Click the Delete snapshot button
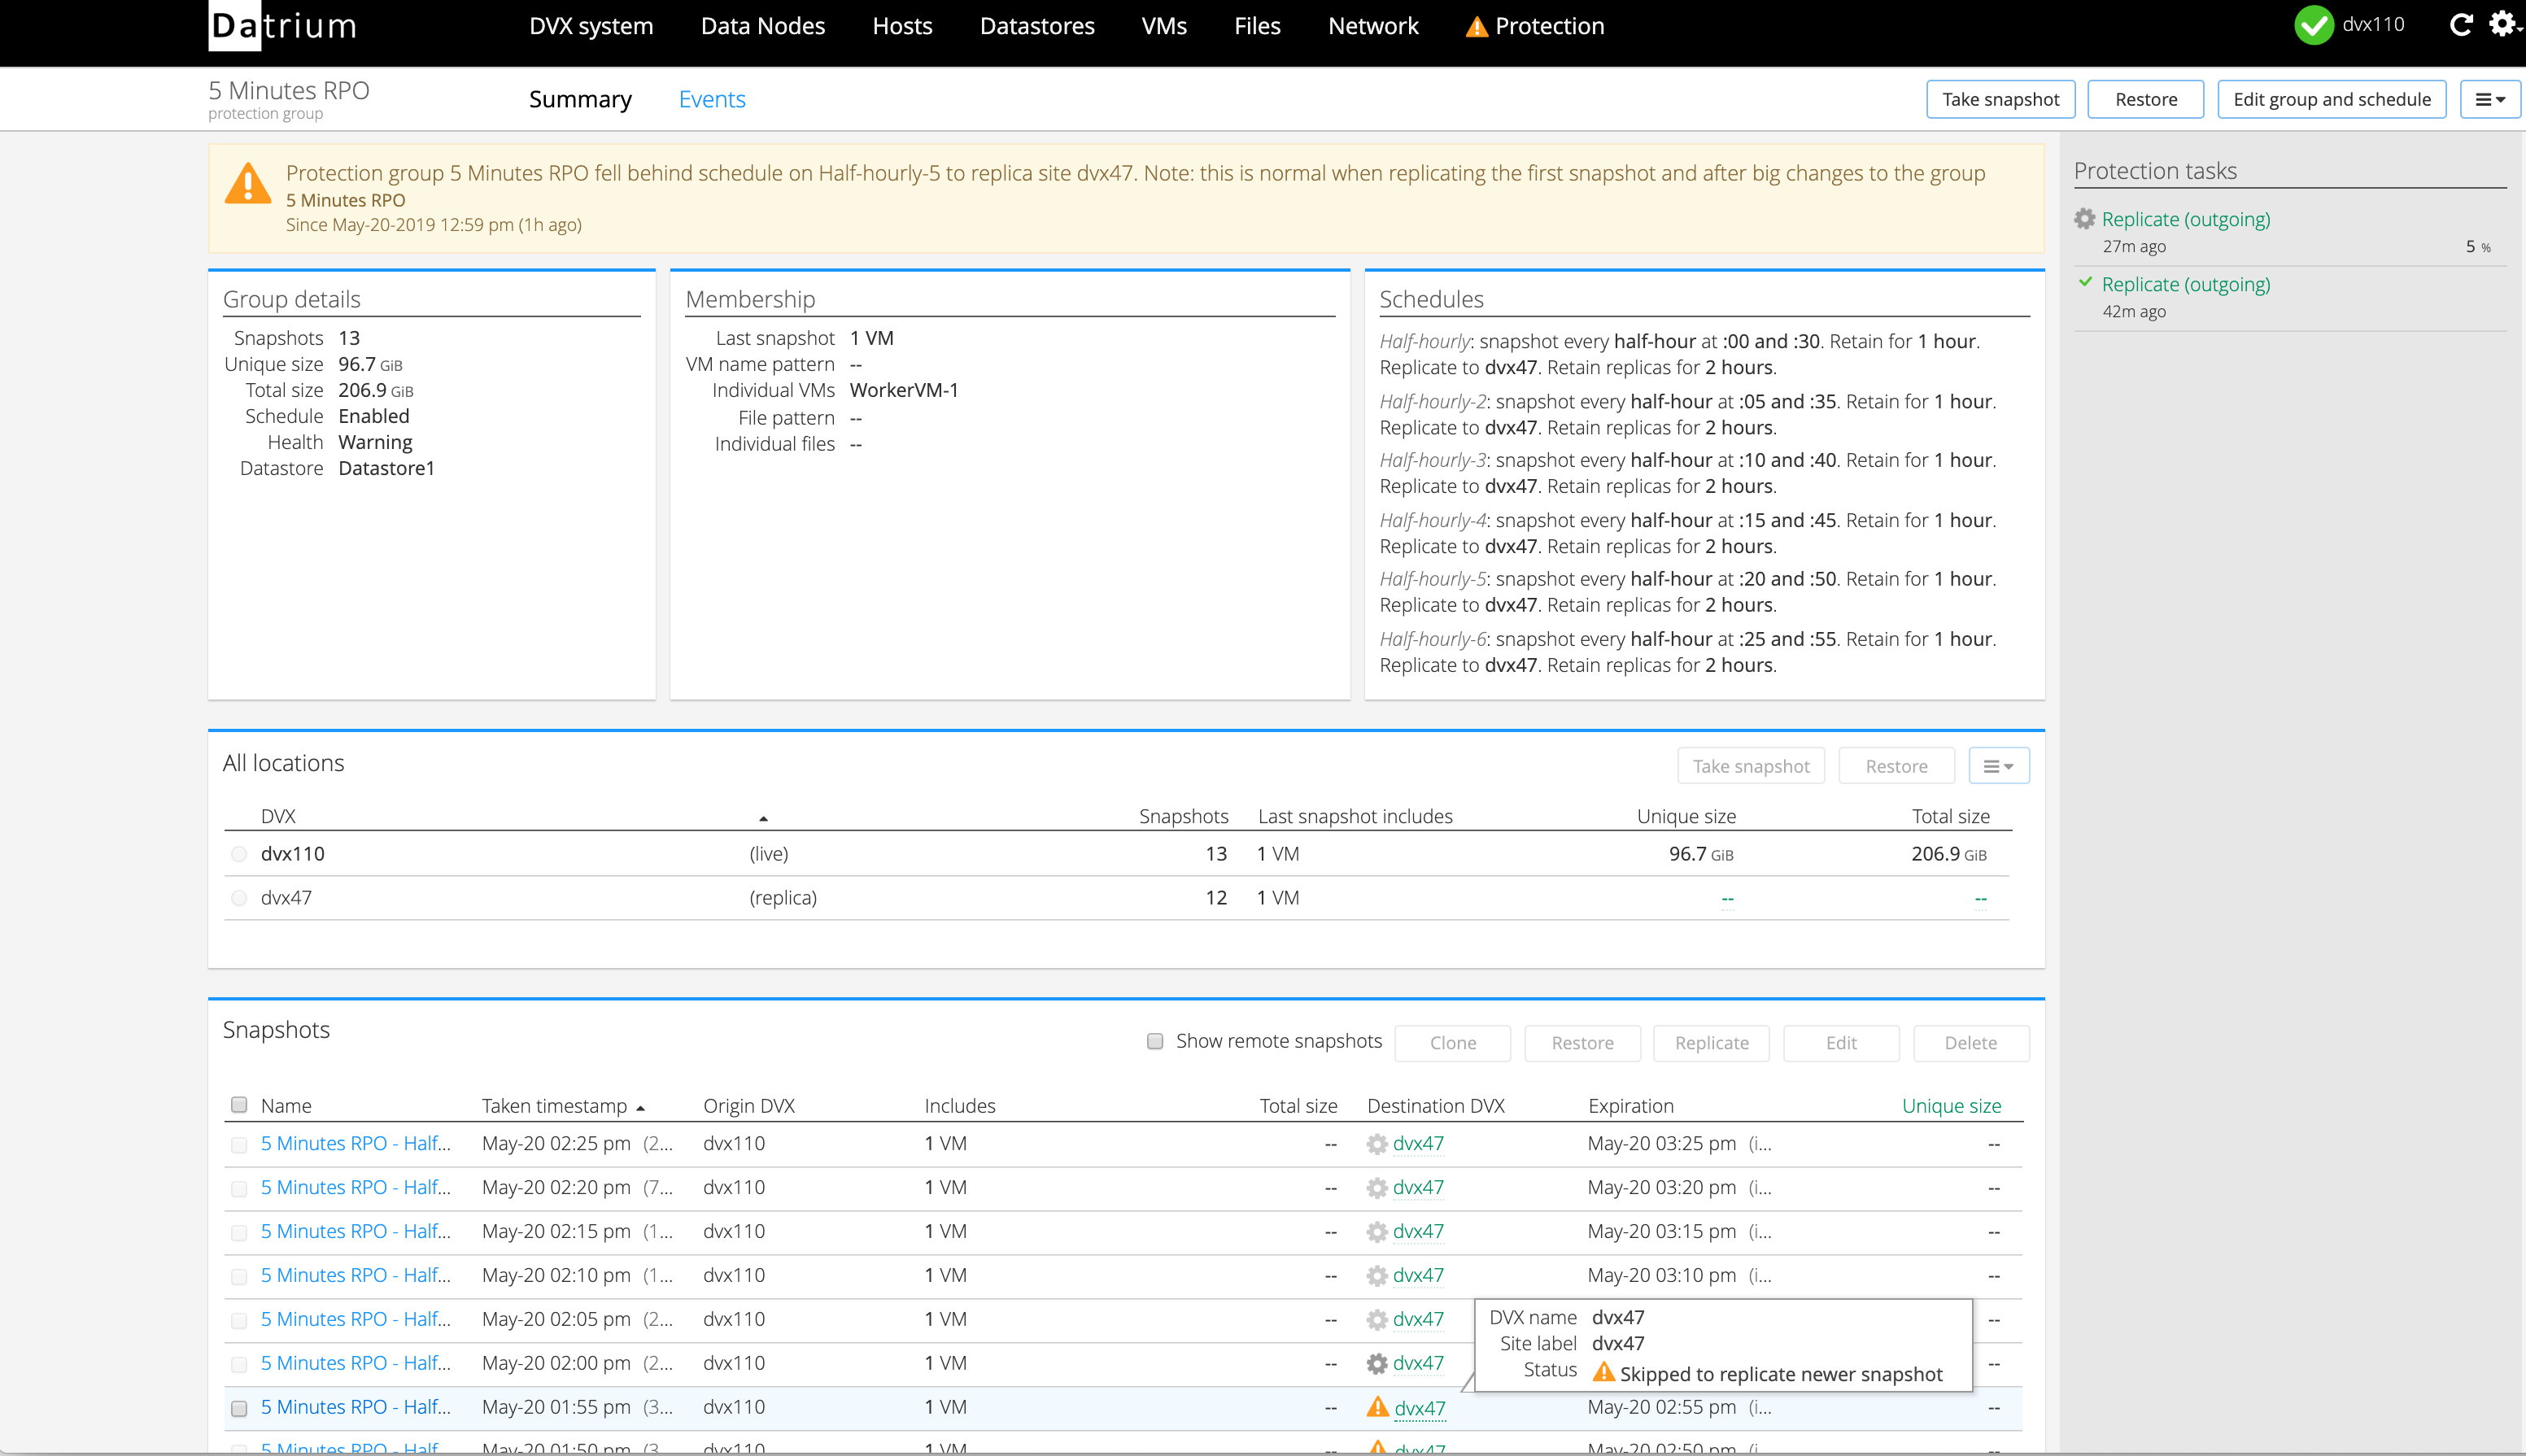The height and width of the screenshot is (1456, 2526). pos(1971,1043)
